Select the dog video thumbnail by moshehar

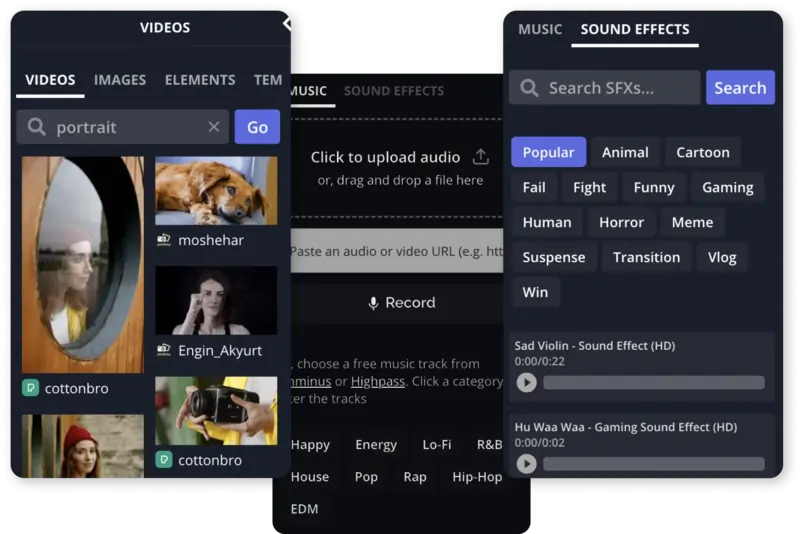point(216,191)
